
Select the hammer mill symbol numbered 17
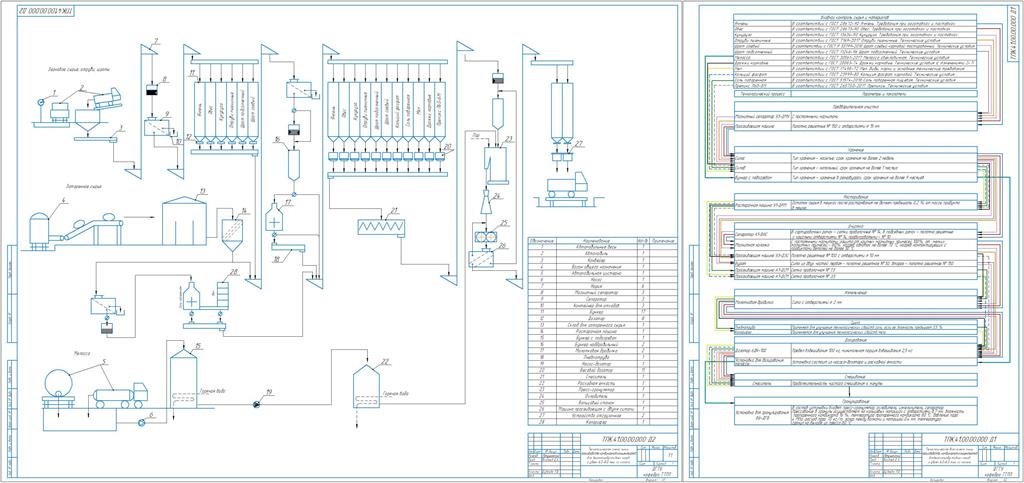(x=274, y=219)
